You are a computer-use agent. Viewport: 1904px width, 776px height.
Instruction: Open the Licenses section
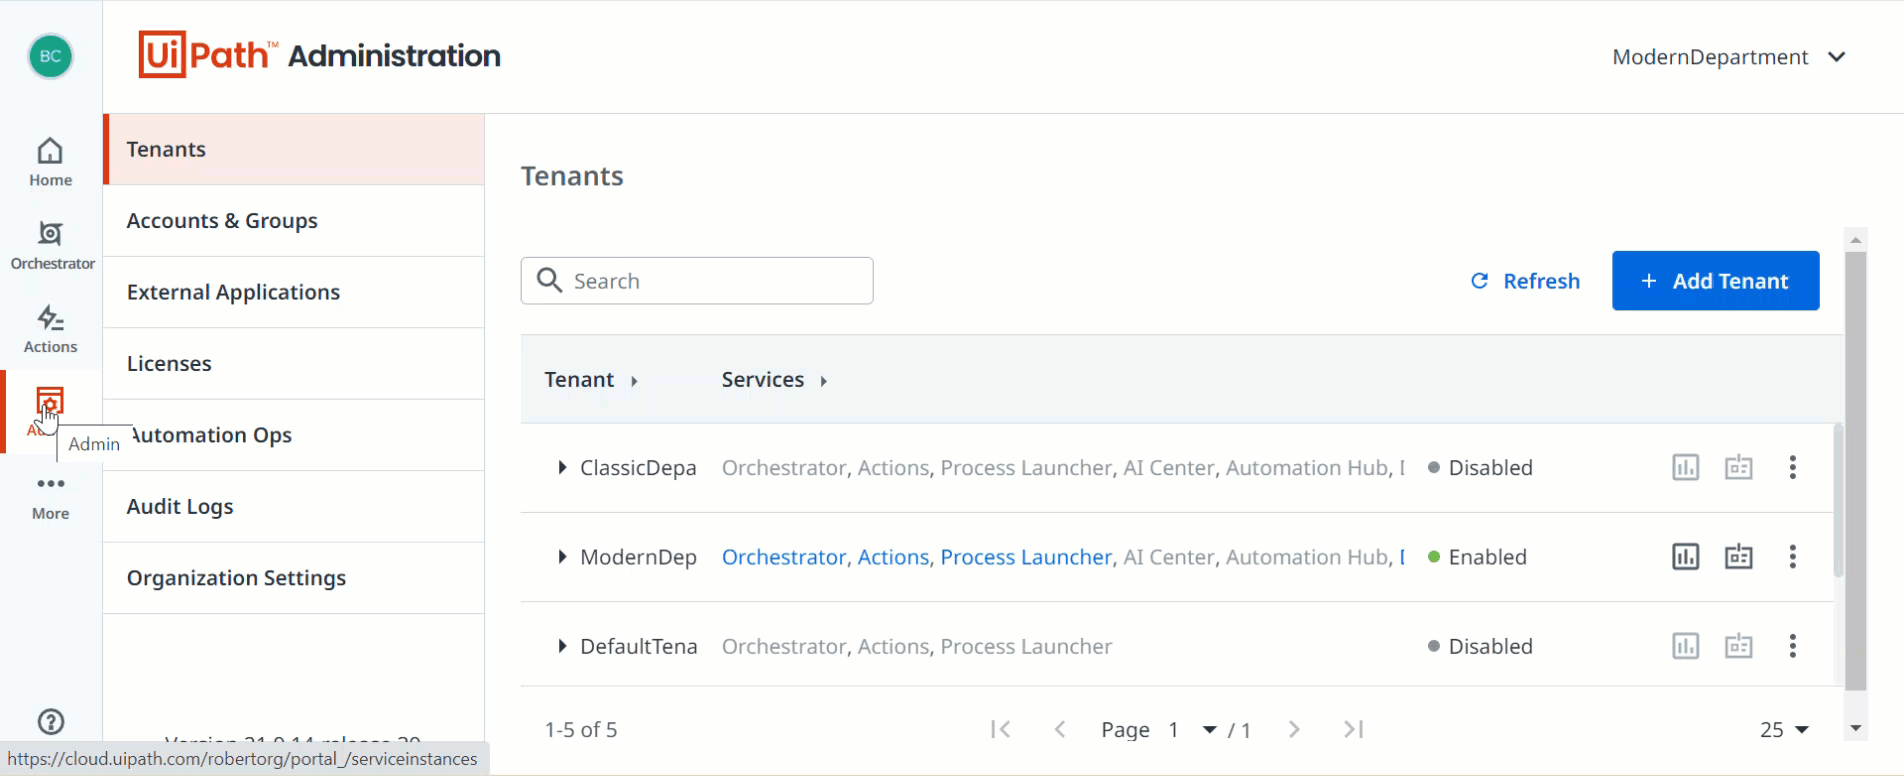click(x=294, y=364)
